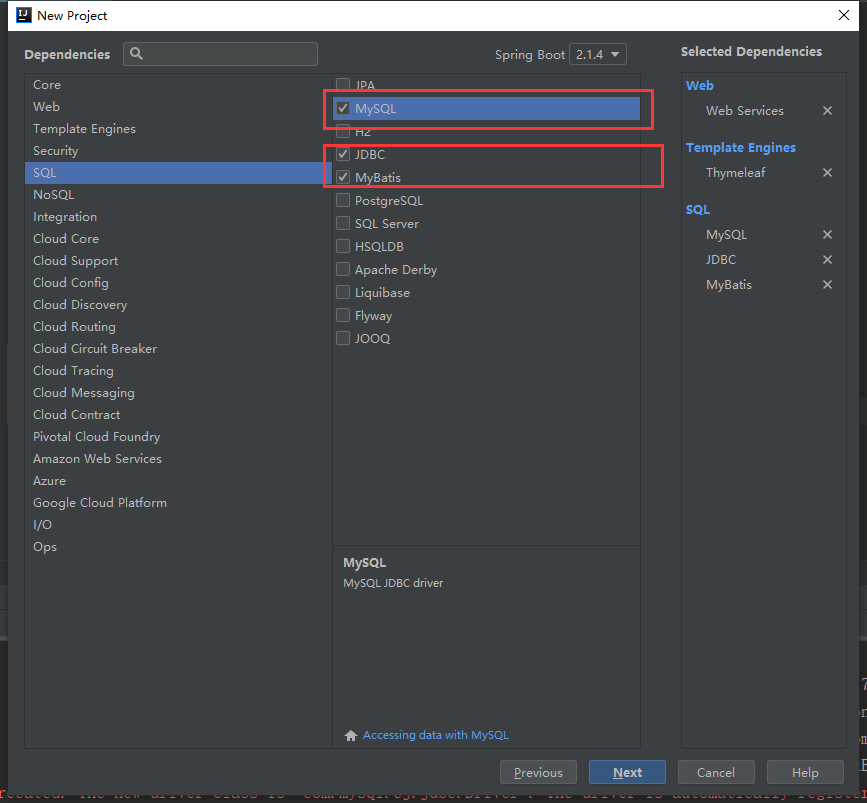
Task: Click the home icon beside Accessing data link
Action: [351, 735]
